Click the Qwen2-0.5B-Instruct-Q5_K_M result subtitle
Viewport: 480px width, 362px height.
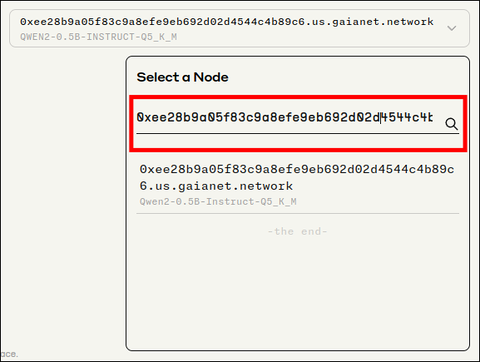tap(218, 202)
